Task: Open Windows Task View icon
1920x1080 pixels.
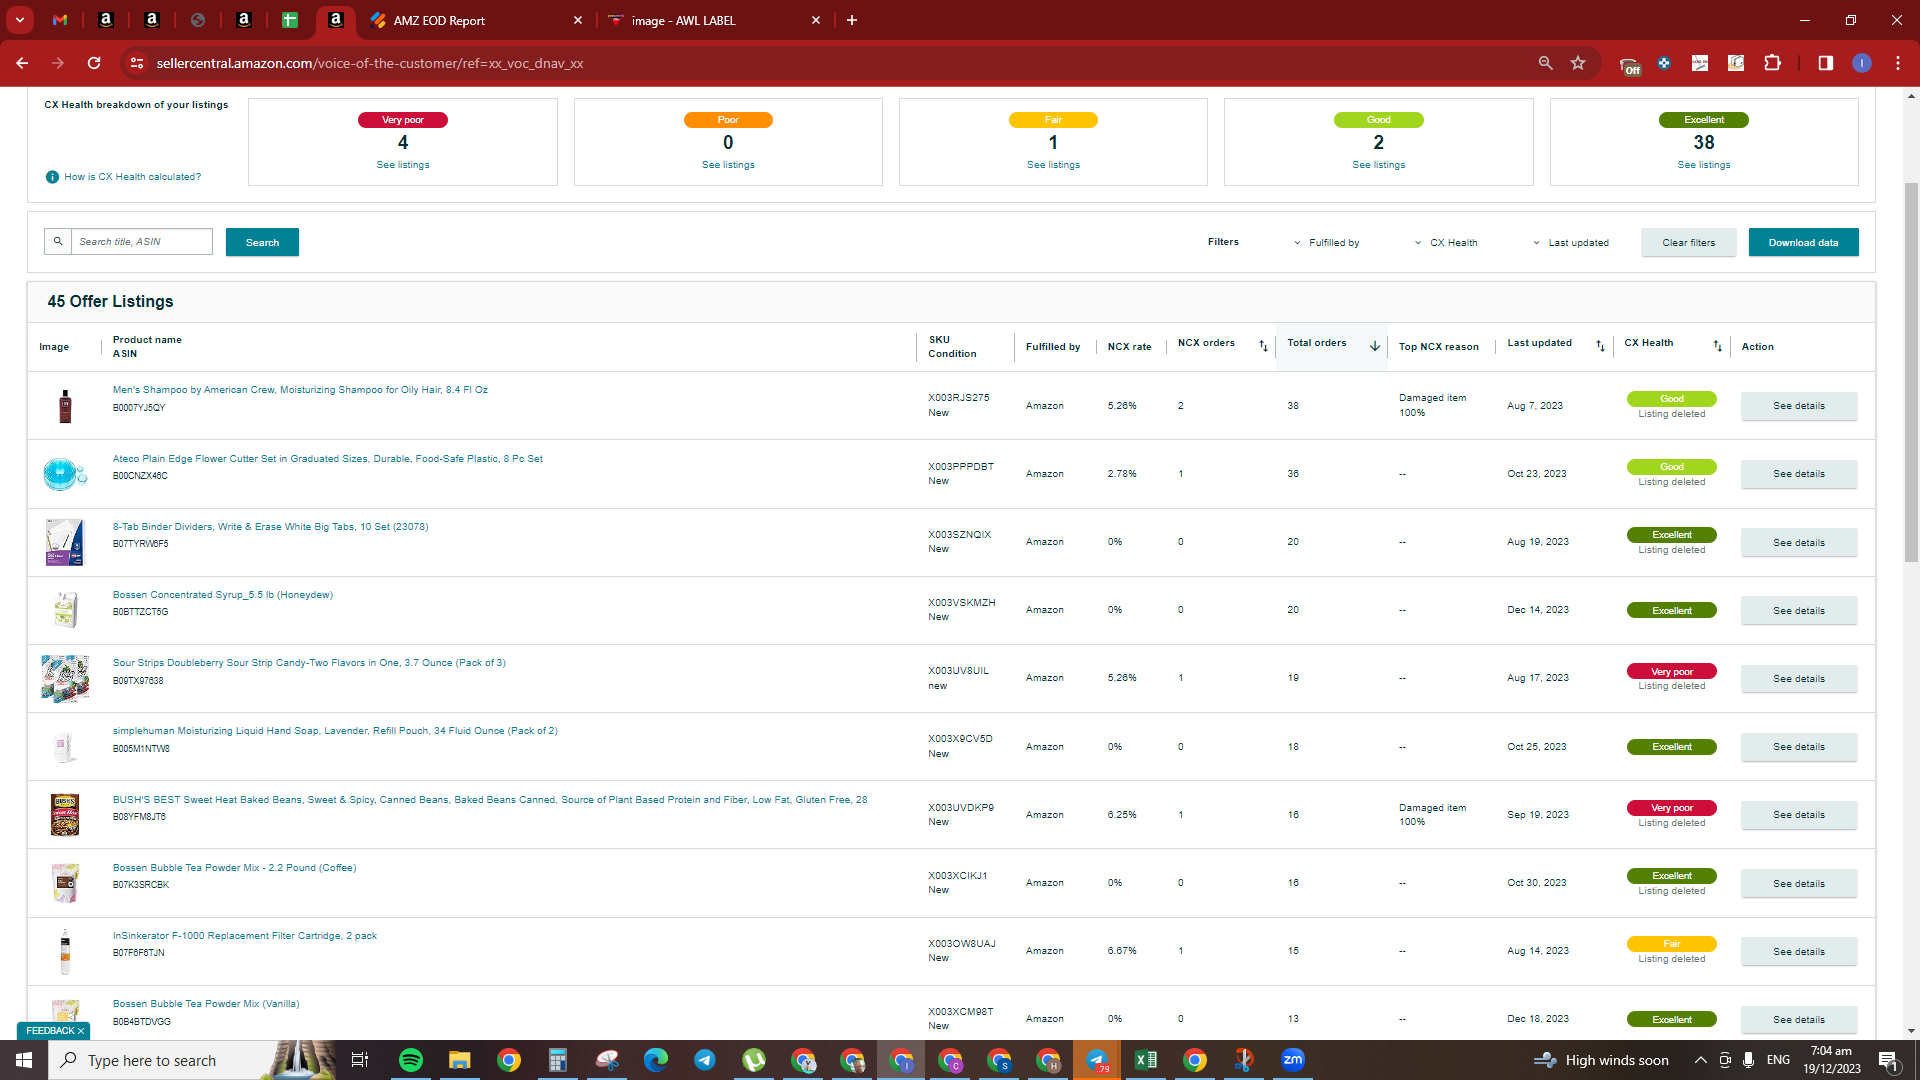Action: pos(360,1060)
